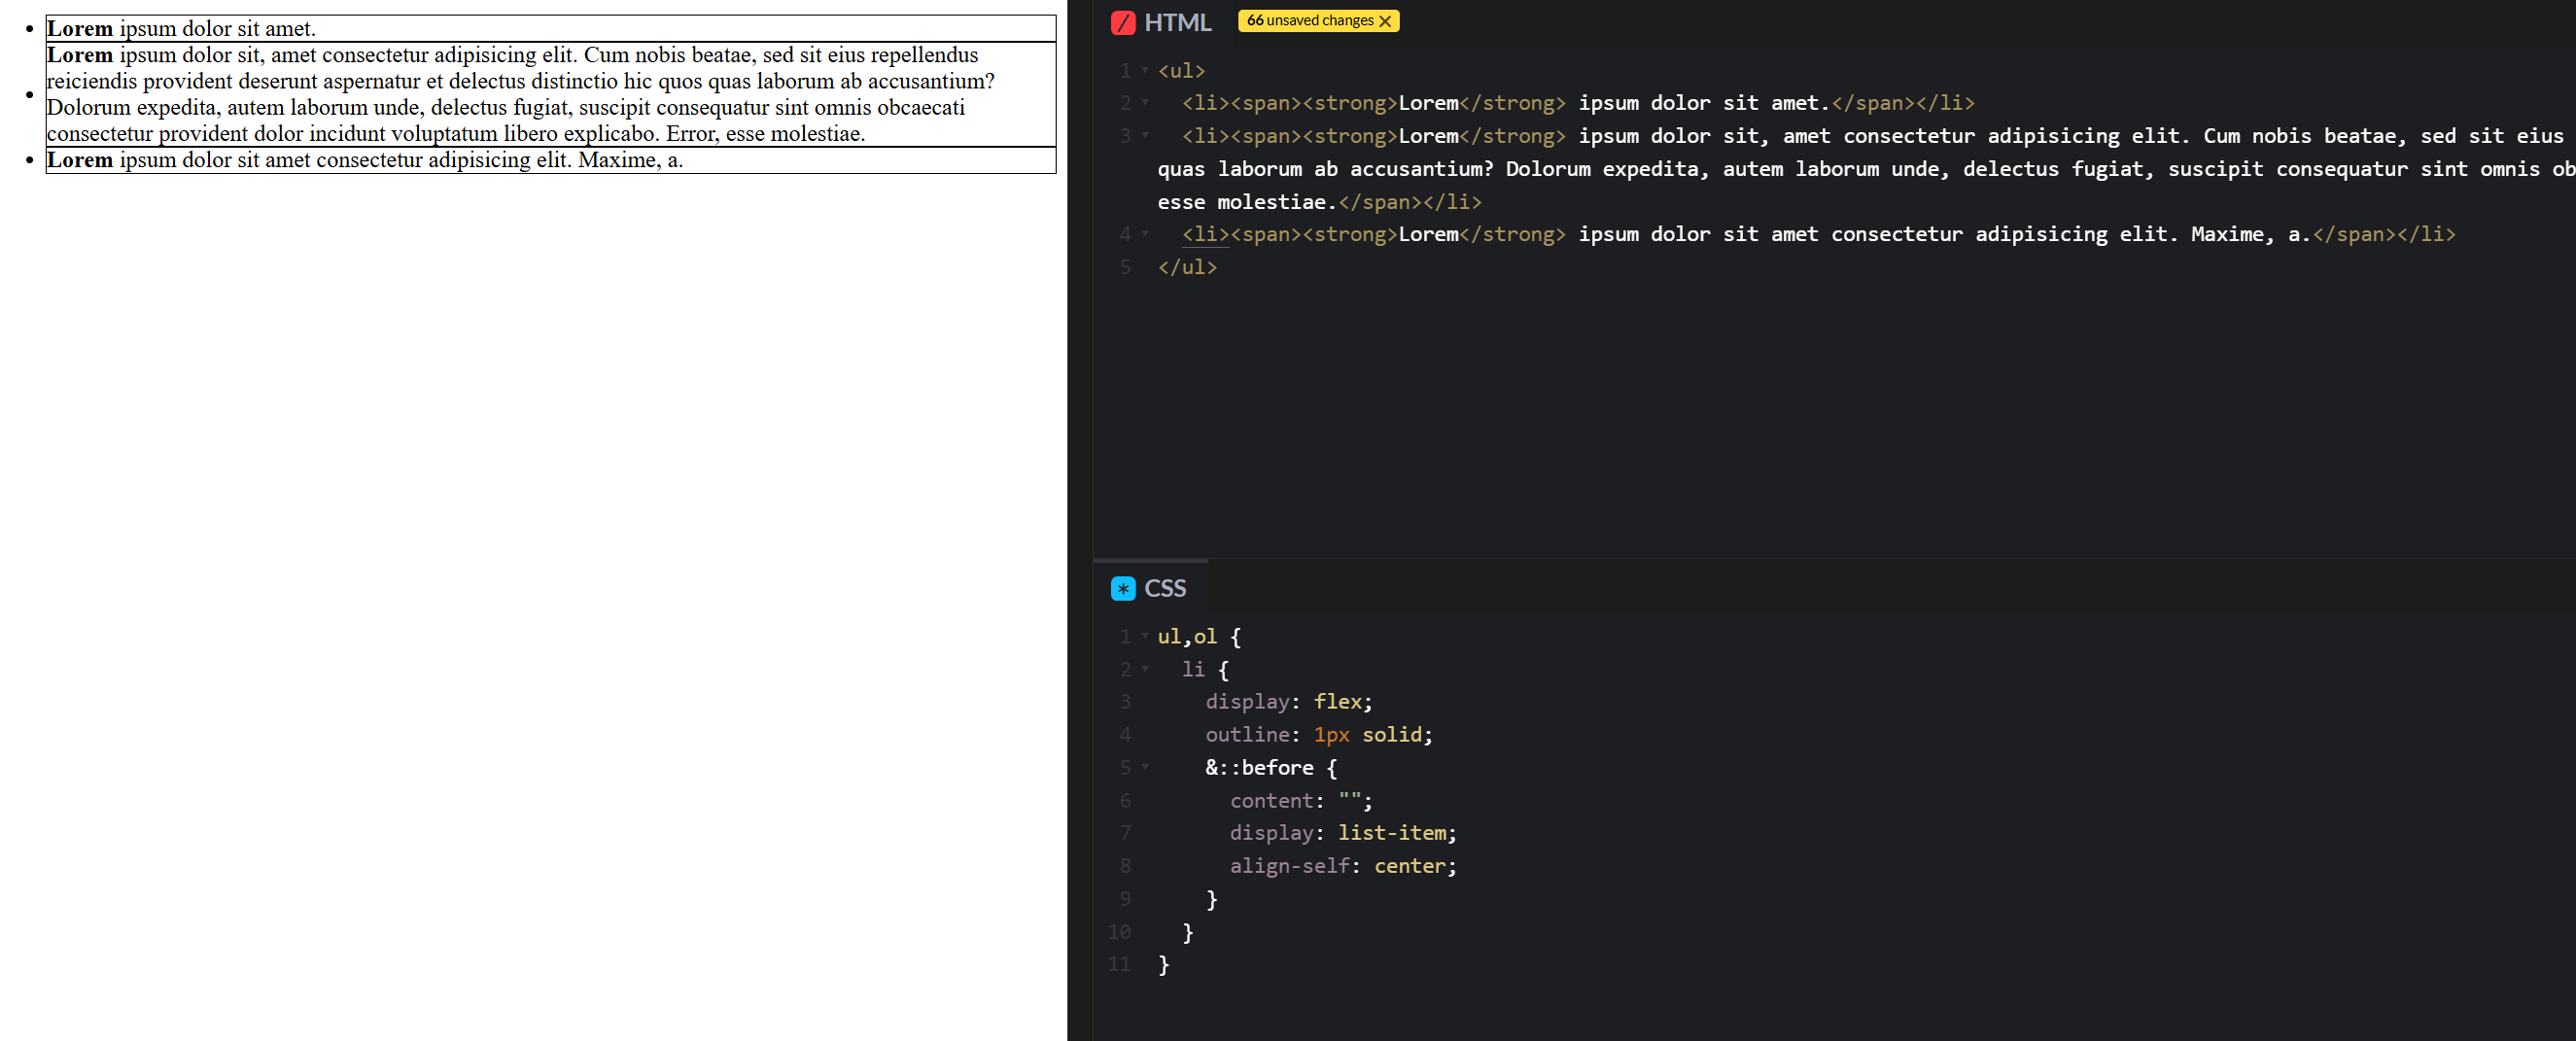
Task: Collapse the '&::before' block in CSS
Action: pos(1145,767)
